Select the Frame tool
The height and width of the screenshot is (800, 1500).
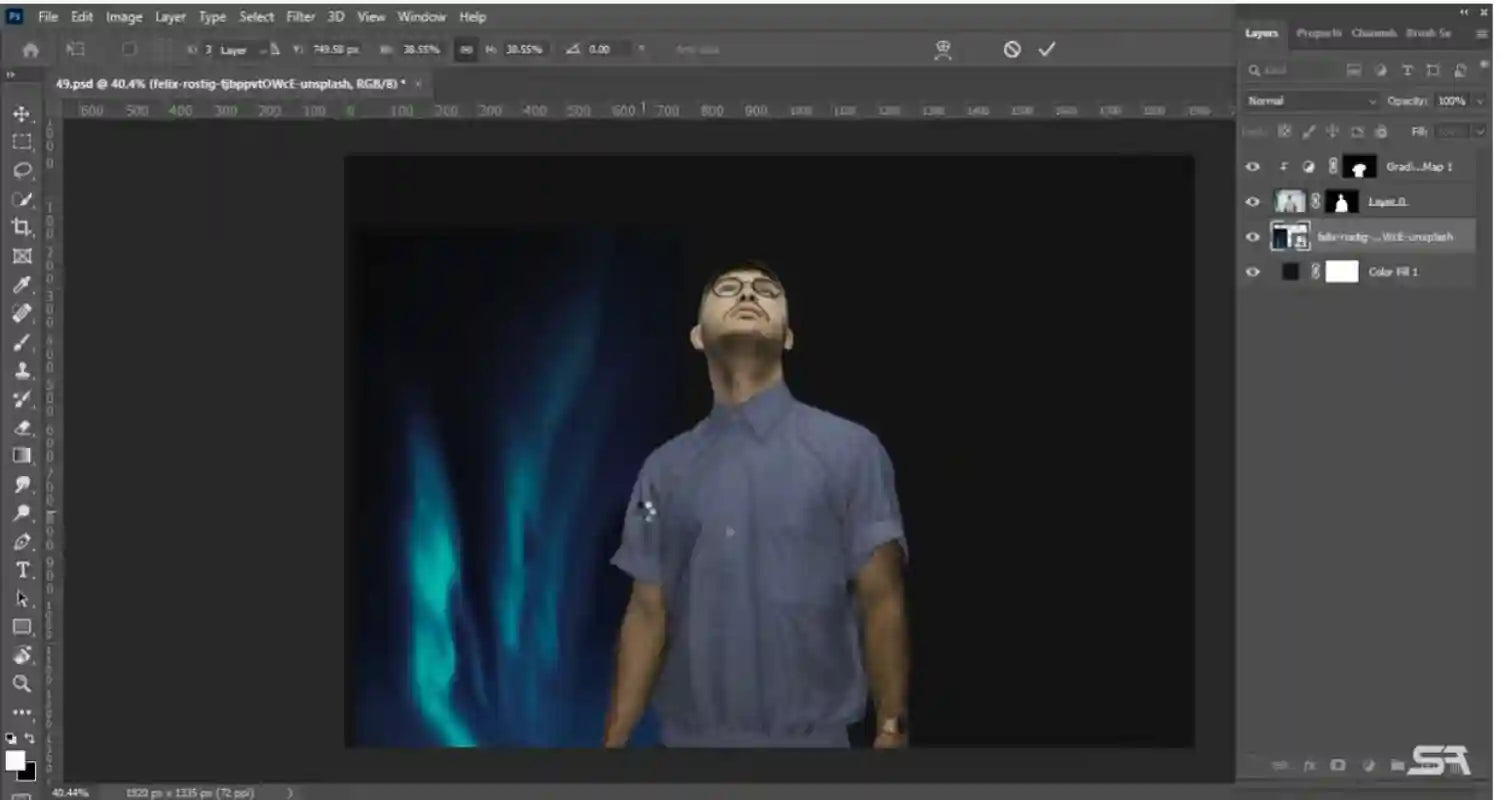(x=21, y=256)
